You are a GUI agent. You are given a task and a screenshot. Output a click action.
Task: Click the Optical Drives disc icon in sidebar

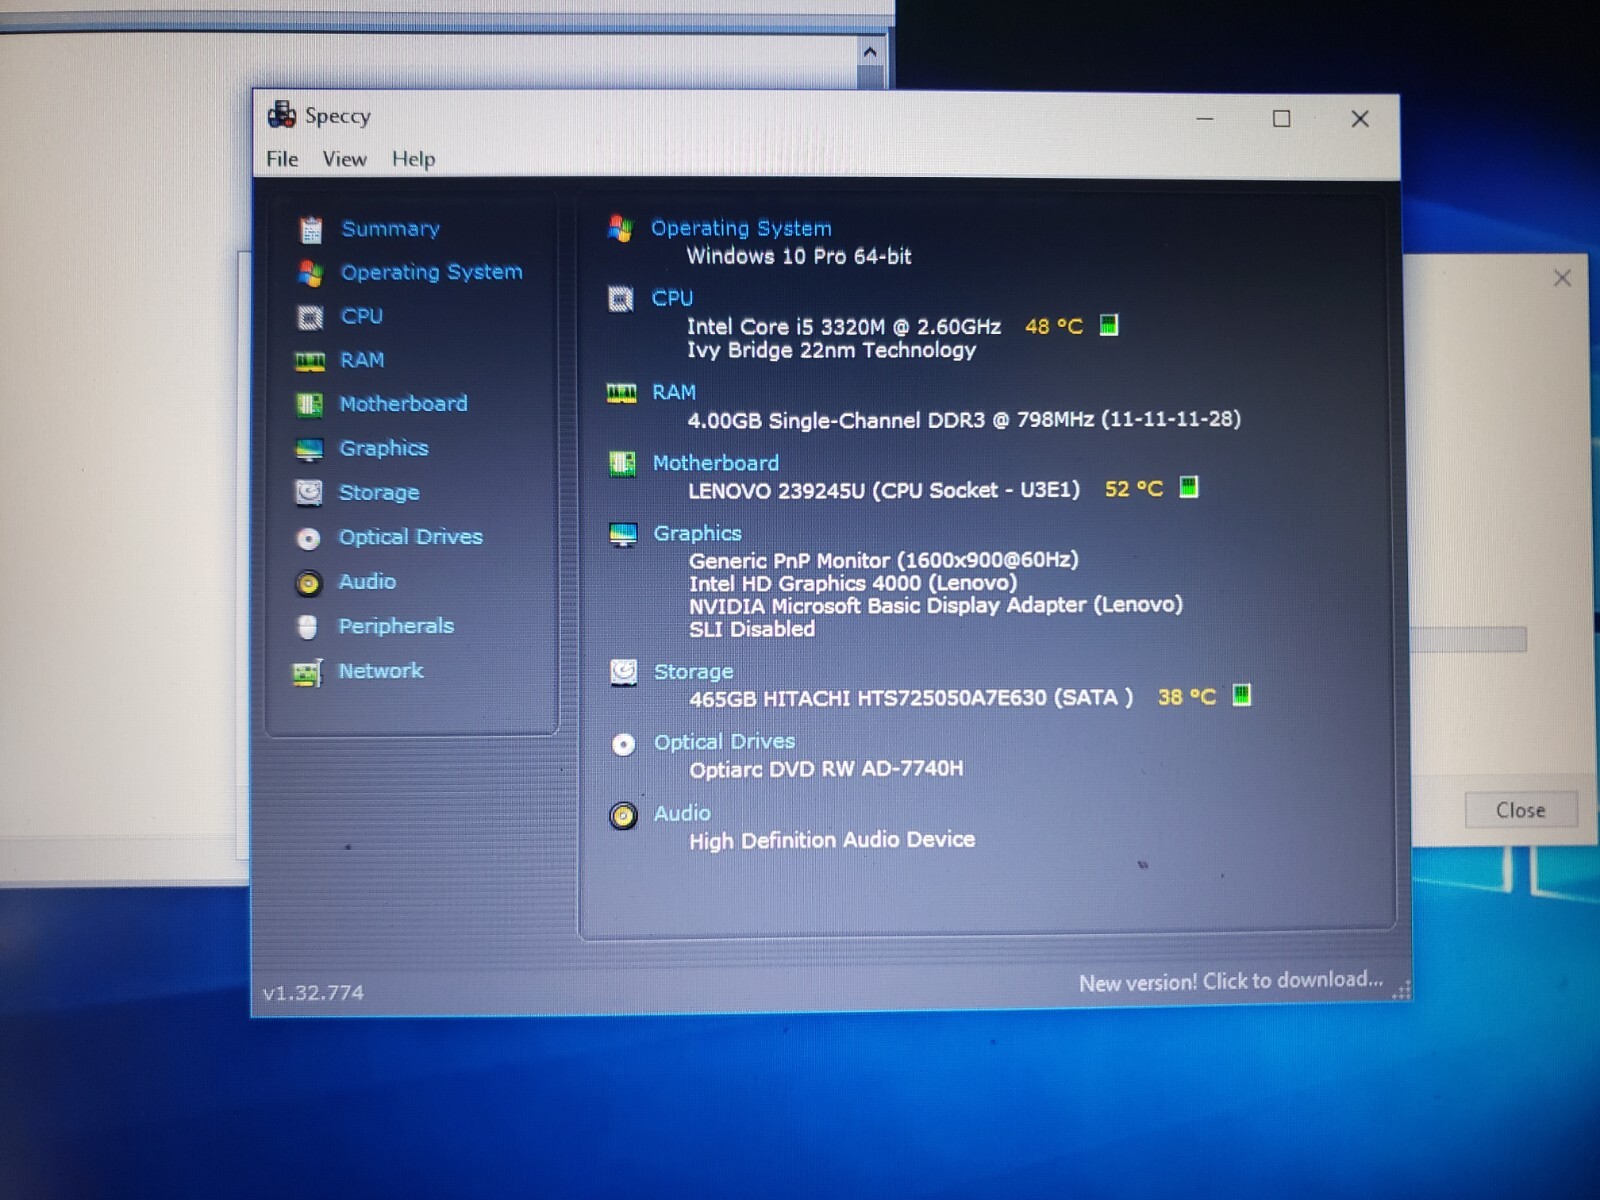point(308,538)
